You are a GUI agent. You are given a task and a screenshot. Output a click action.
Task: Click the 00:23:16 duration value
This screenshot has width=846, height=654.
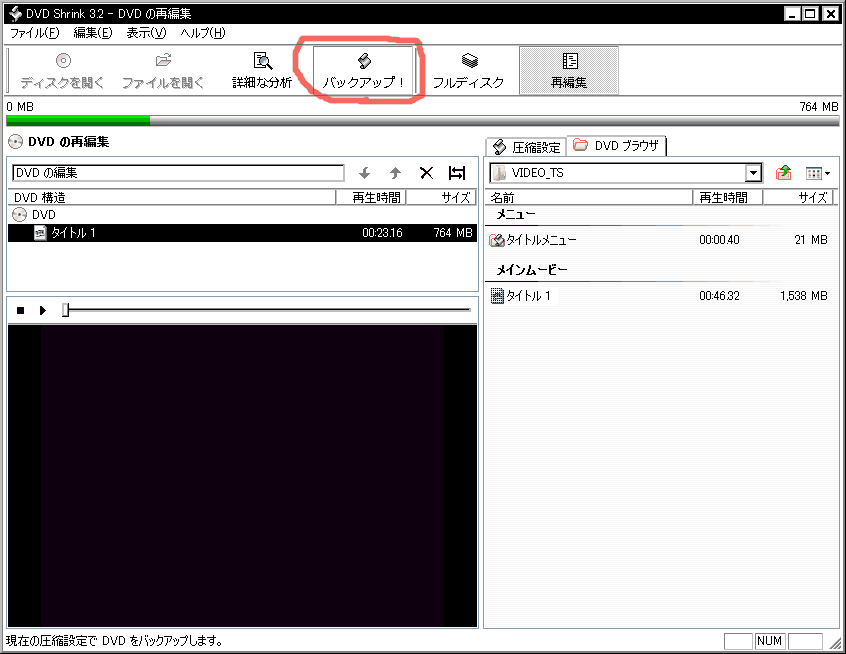[x=382, y=233]
